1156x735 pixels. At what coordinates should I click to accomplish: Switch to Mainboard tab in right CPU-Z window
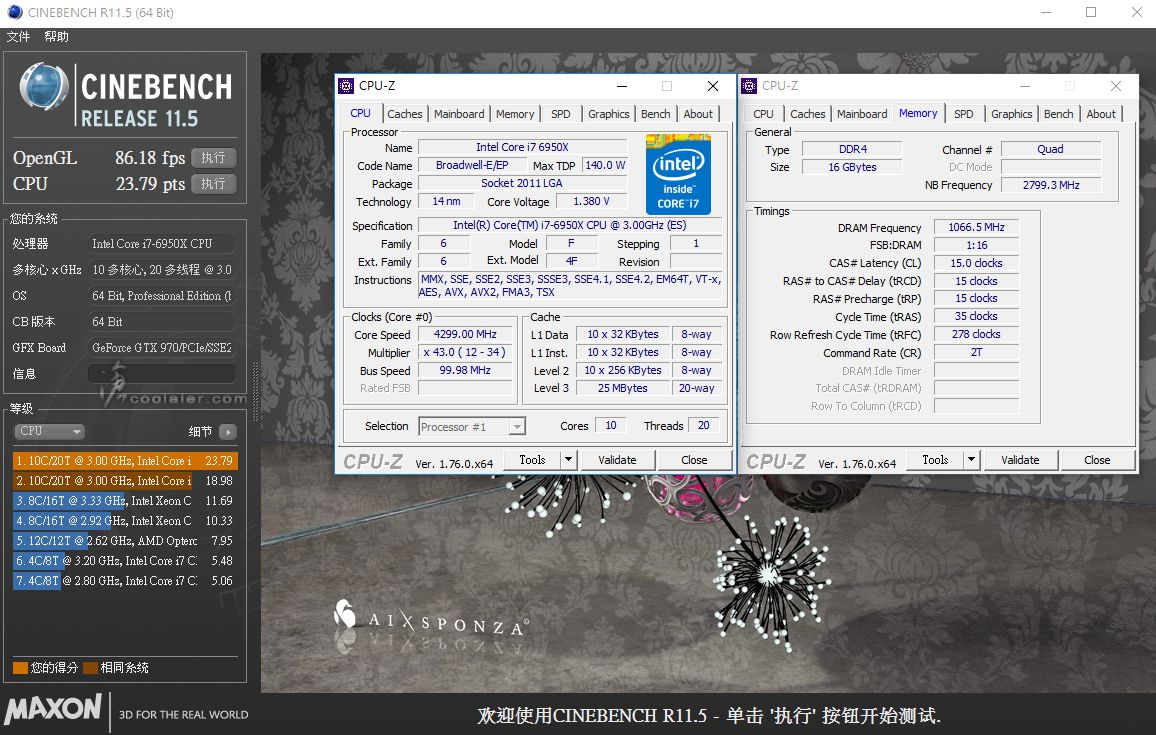point(862,114)
